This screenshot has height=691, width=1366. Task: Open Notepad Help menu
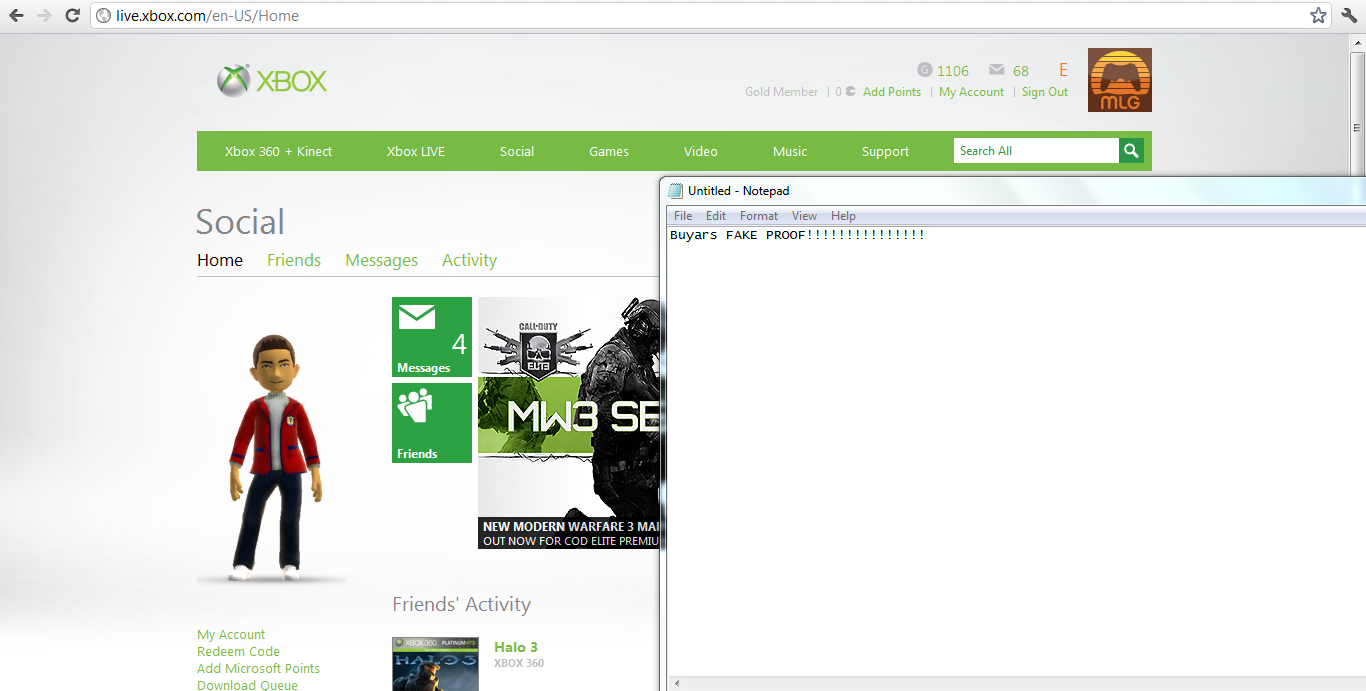point(843,216)
